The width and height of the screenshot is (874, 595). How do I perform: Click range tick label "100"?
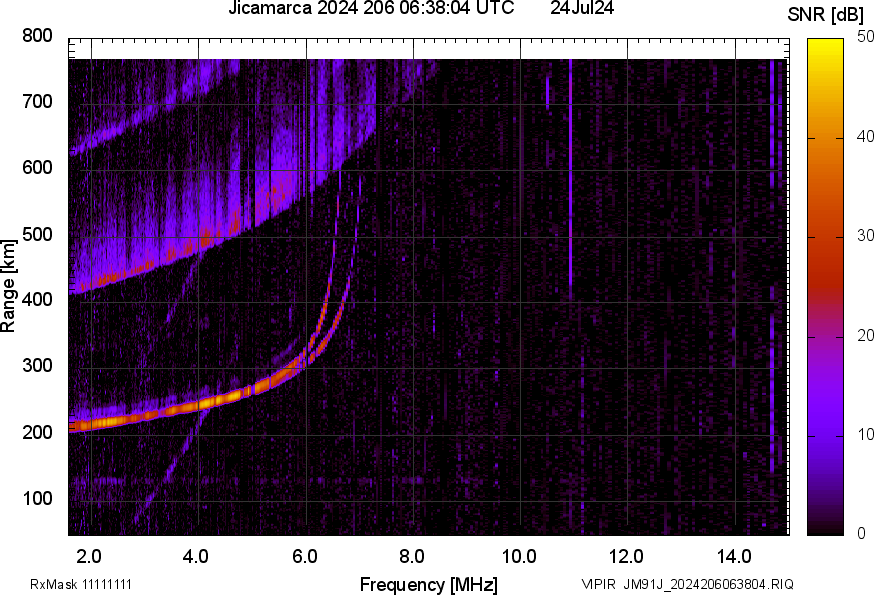tap(37, 498)
